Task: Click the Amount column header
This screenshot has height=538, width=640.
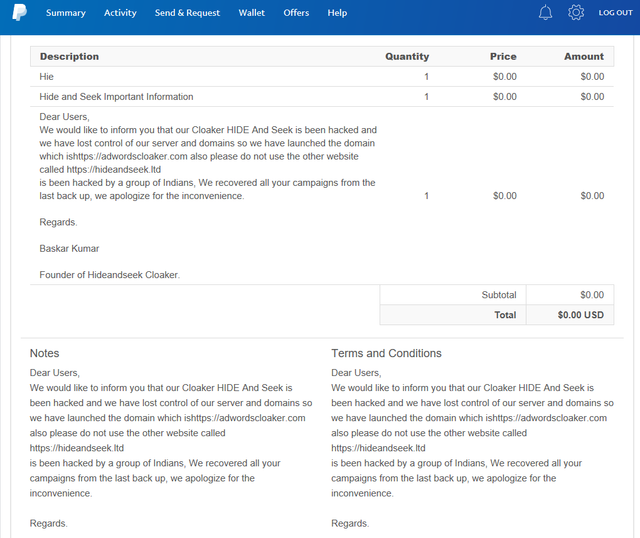Action: click(x=584, y=56)
